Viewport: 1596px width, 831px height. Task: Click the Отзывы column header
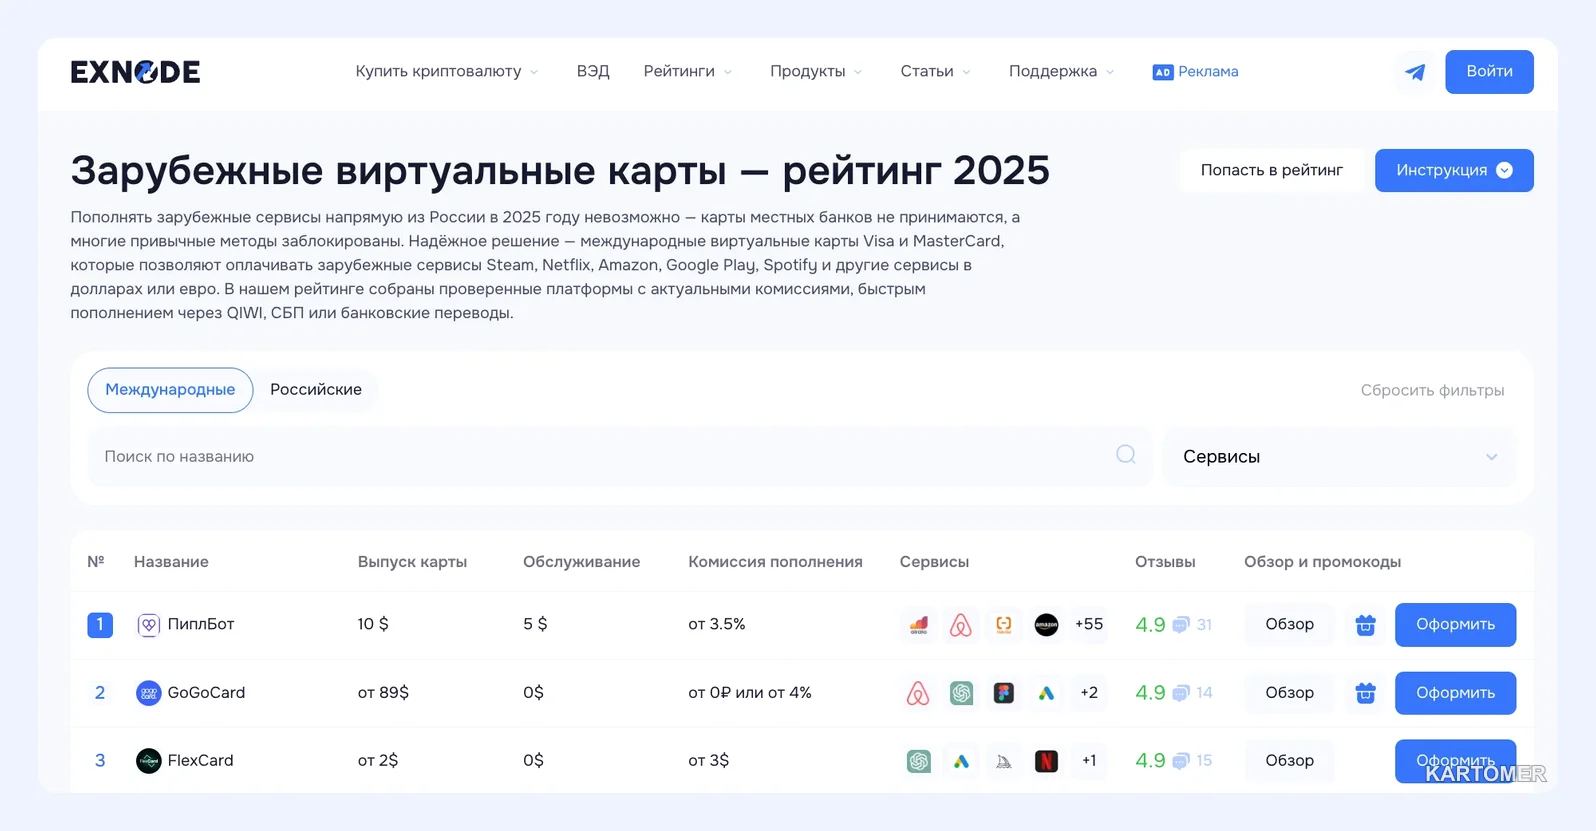[x=1165, y=562]
